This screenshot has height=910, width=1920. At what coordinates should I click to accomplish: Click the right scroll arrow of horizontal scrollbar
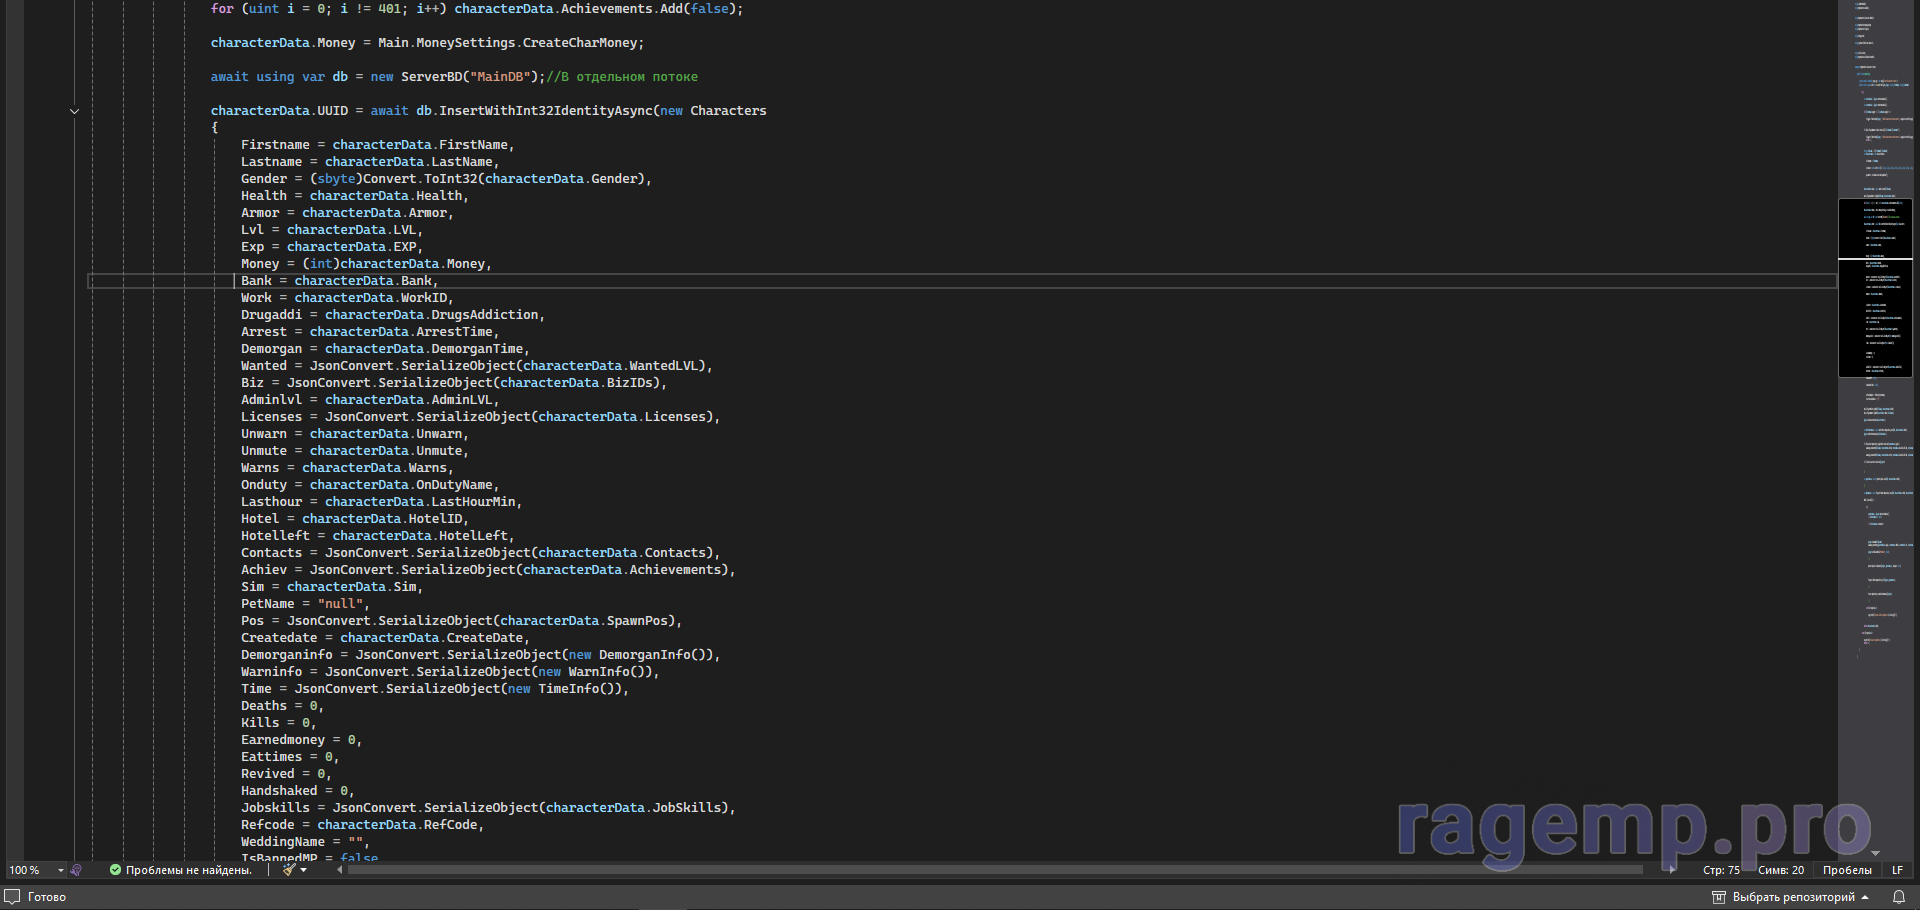pyautogui.click(x=1672, y=870)
